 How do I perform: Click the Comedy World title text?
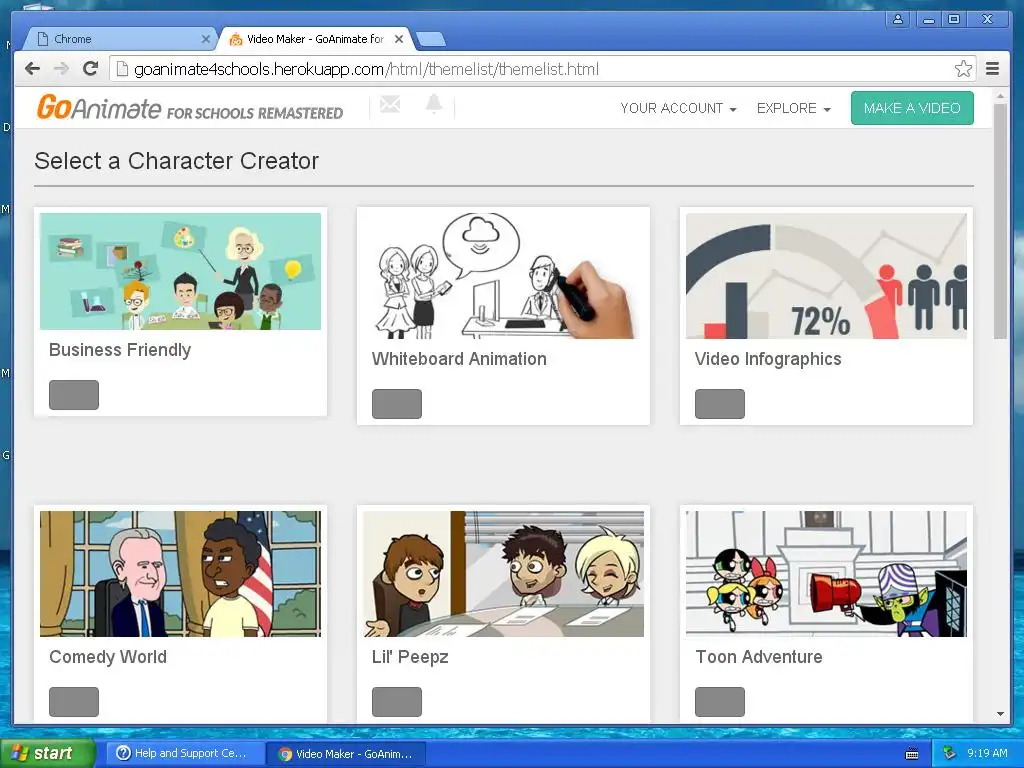coord(108,657)
